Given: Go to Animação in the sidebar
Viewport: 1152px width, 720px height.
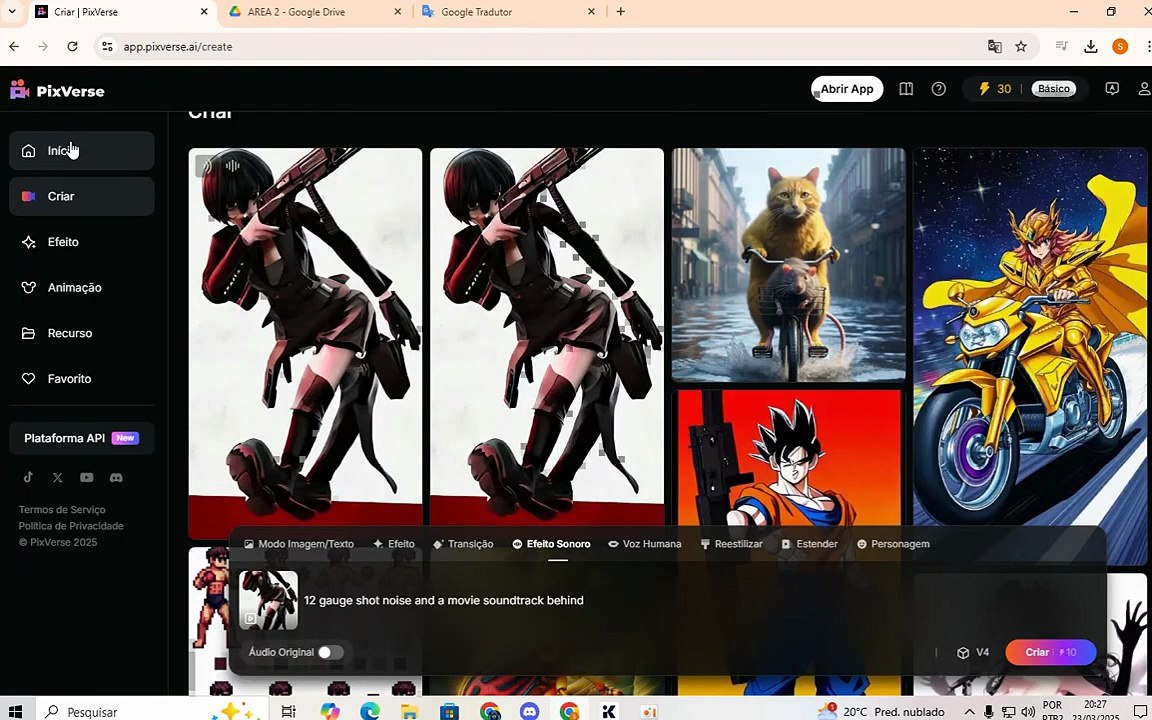Looking at the screenshot, I should pos(82,287).
